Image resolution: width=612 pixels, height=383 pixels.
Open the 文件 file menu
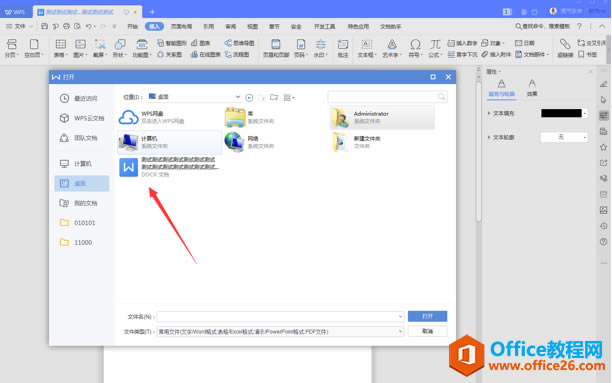[x=19, y=26]
